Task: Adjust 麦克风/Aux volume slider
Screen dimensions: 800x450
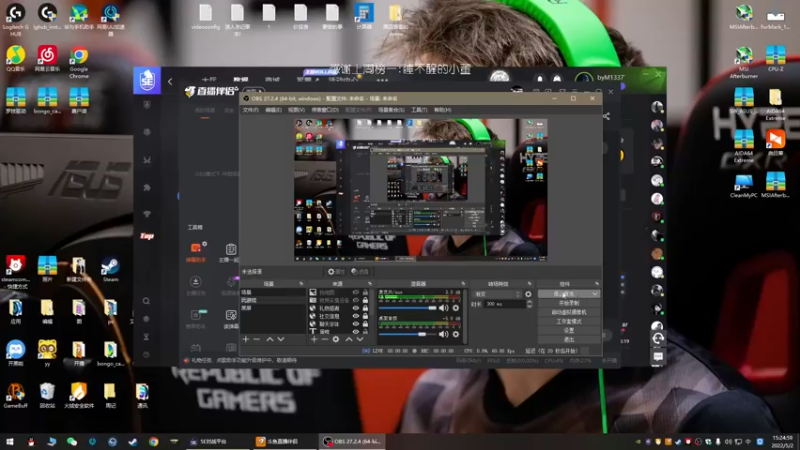Action: click(x=407, y=308)
